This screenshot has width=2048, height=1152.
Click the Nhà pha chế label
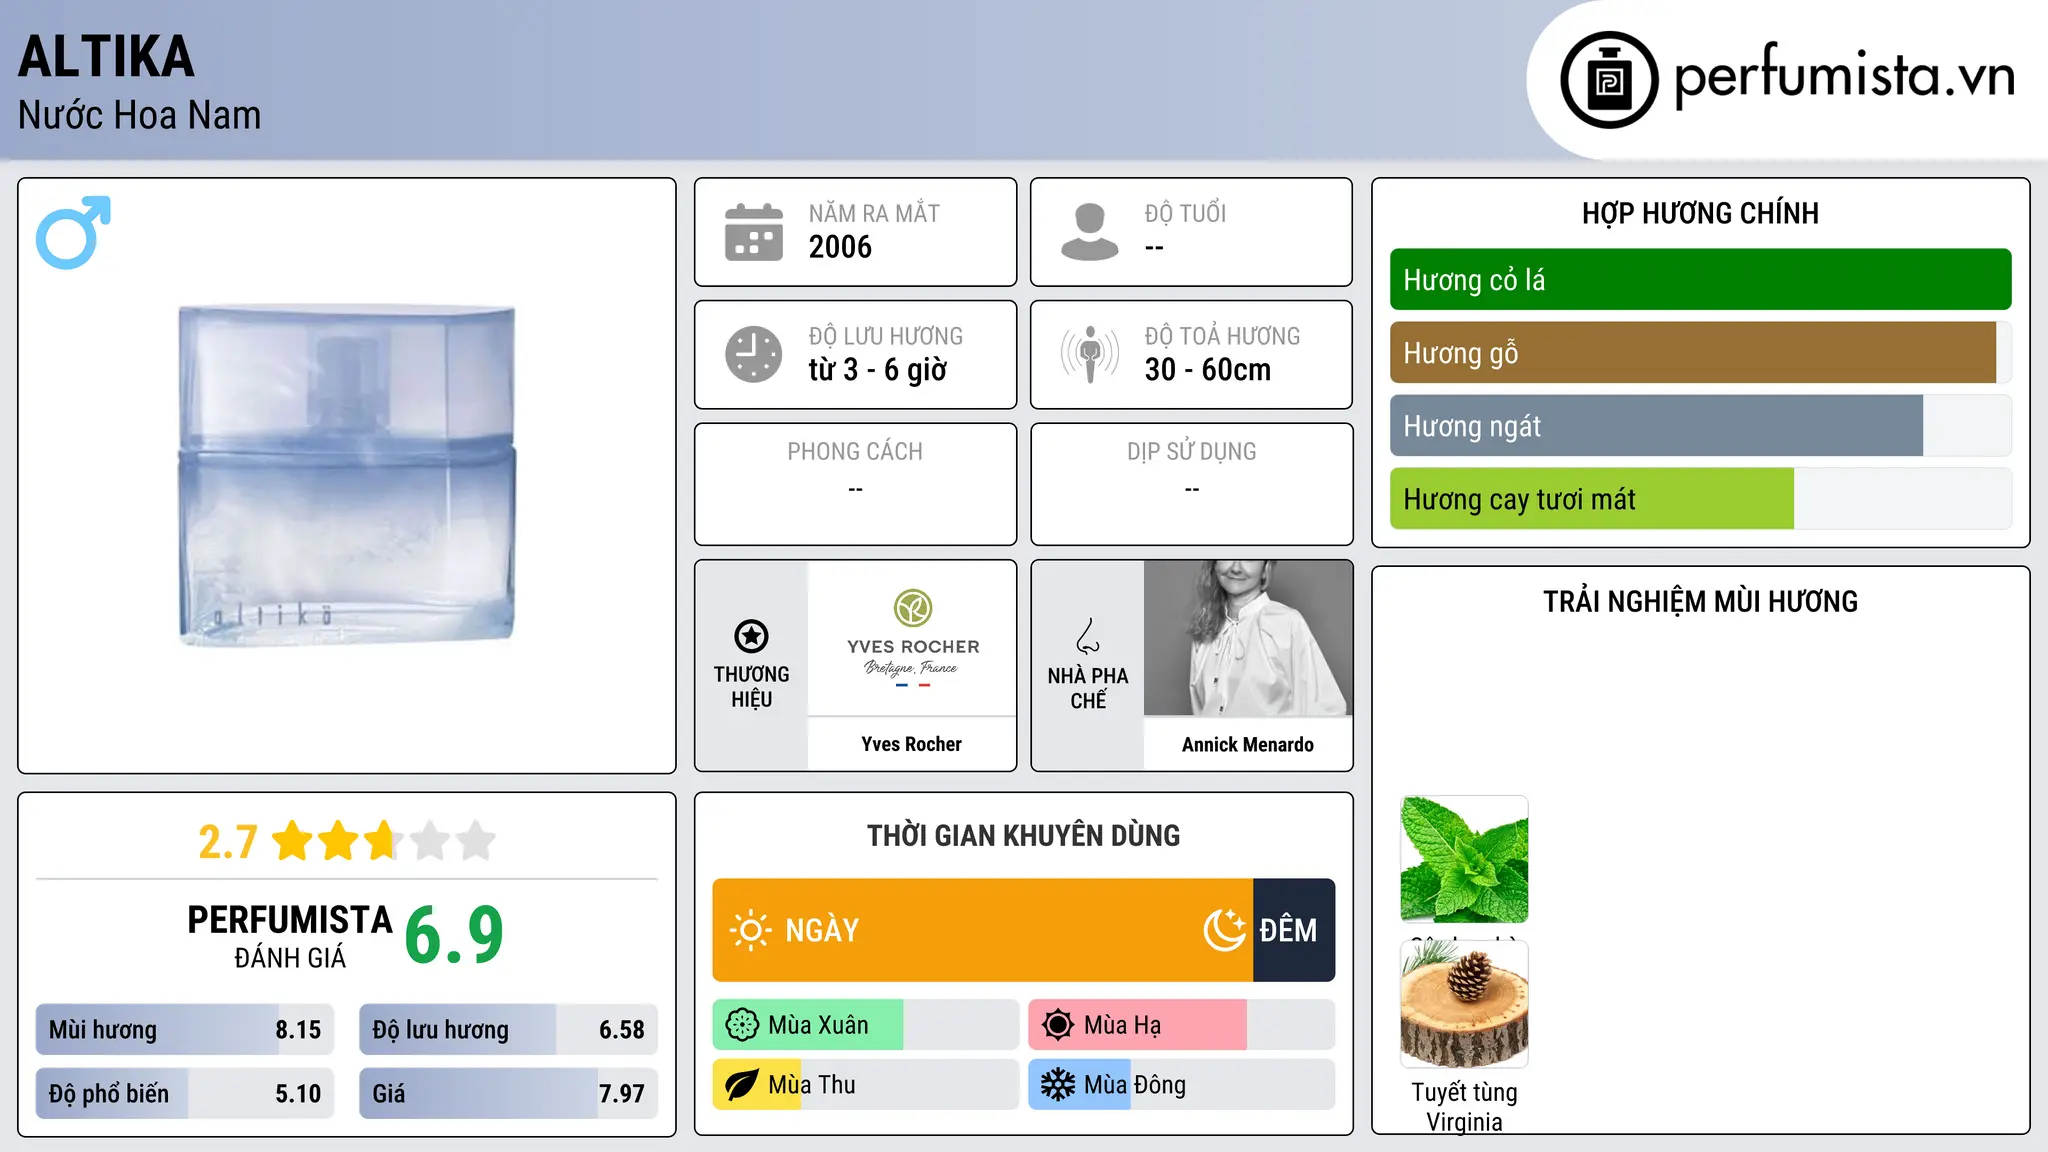1088,688
